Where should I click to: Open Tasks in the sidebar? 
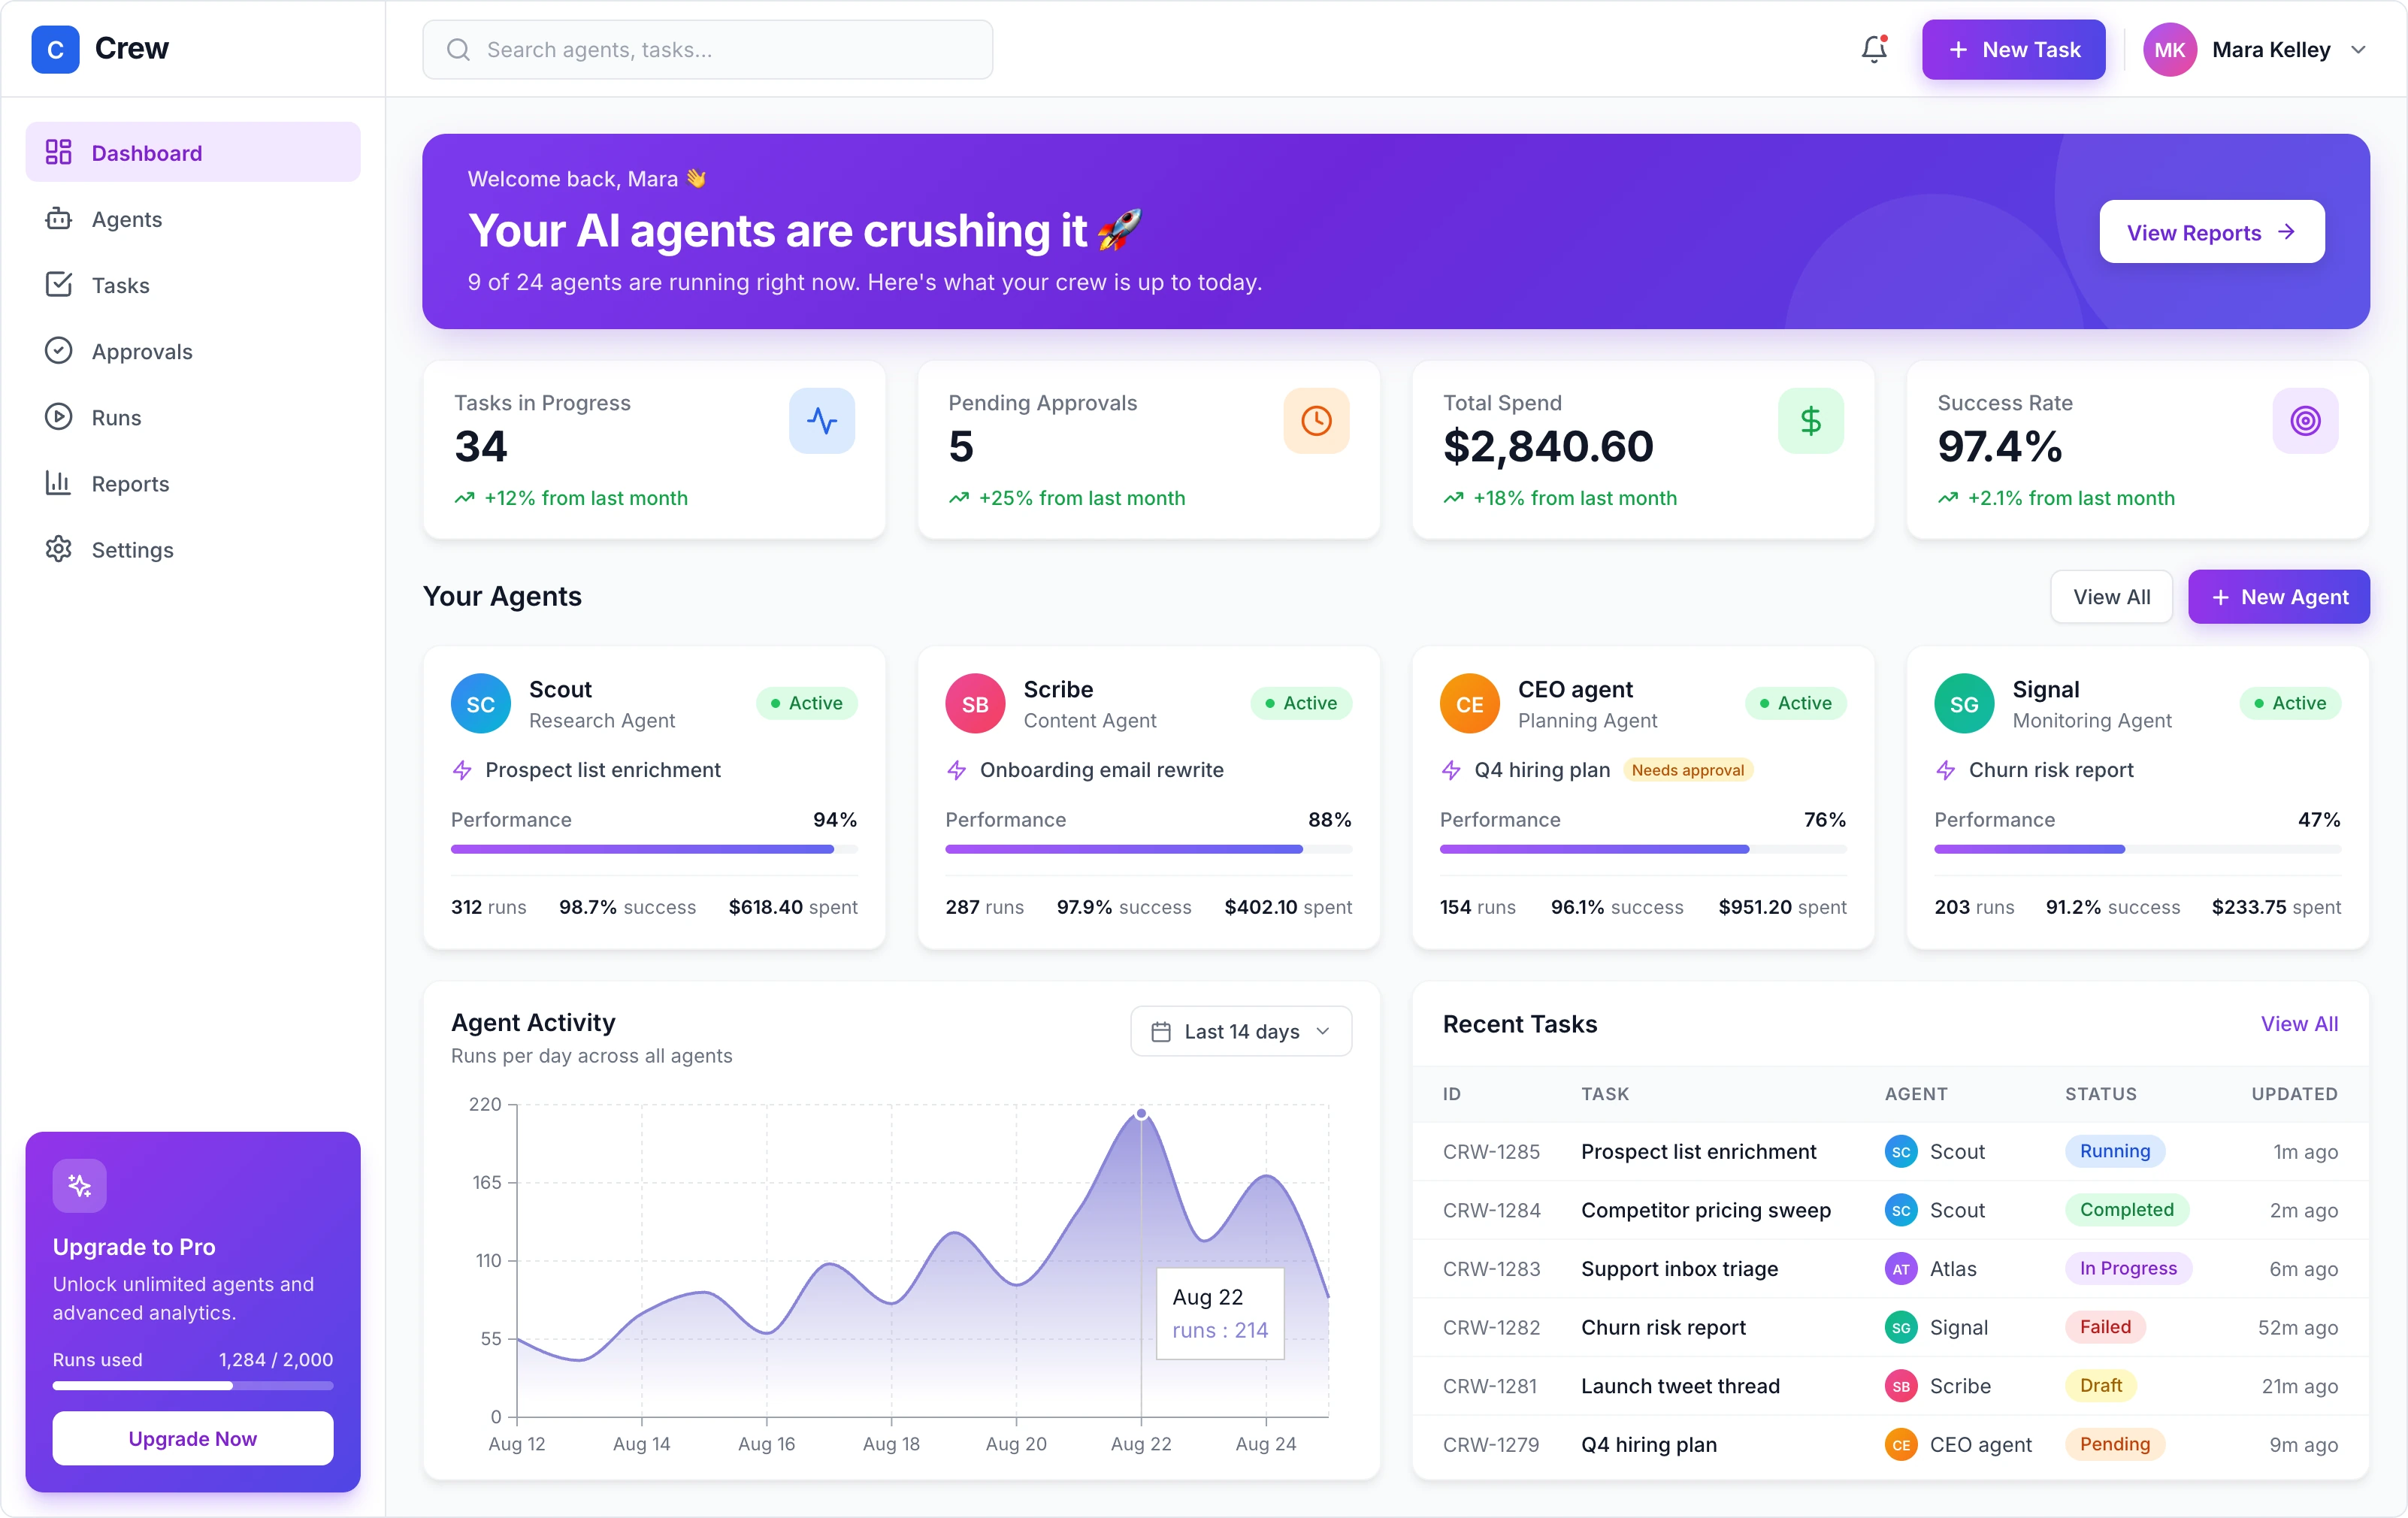click(x=193, y=285)
